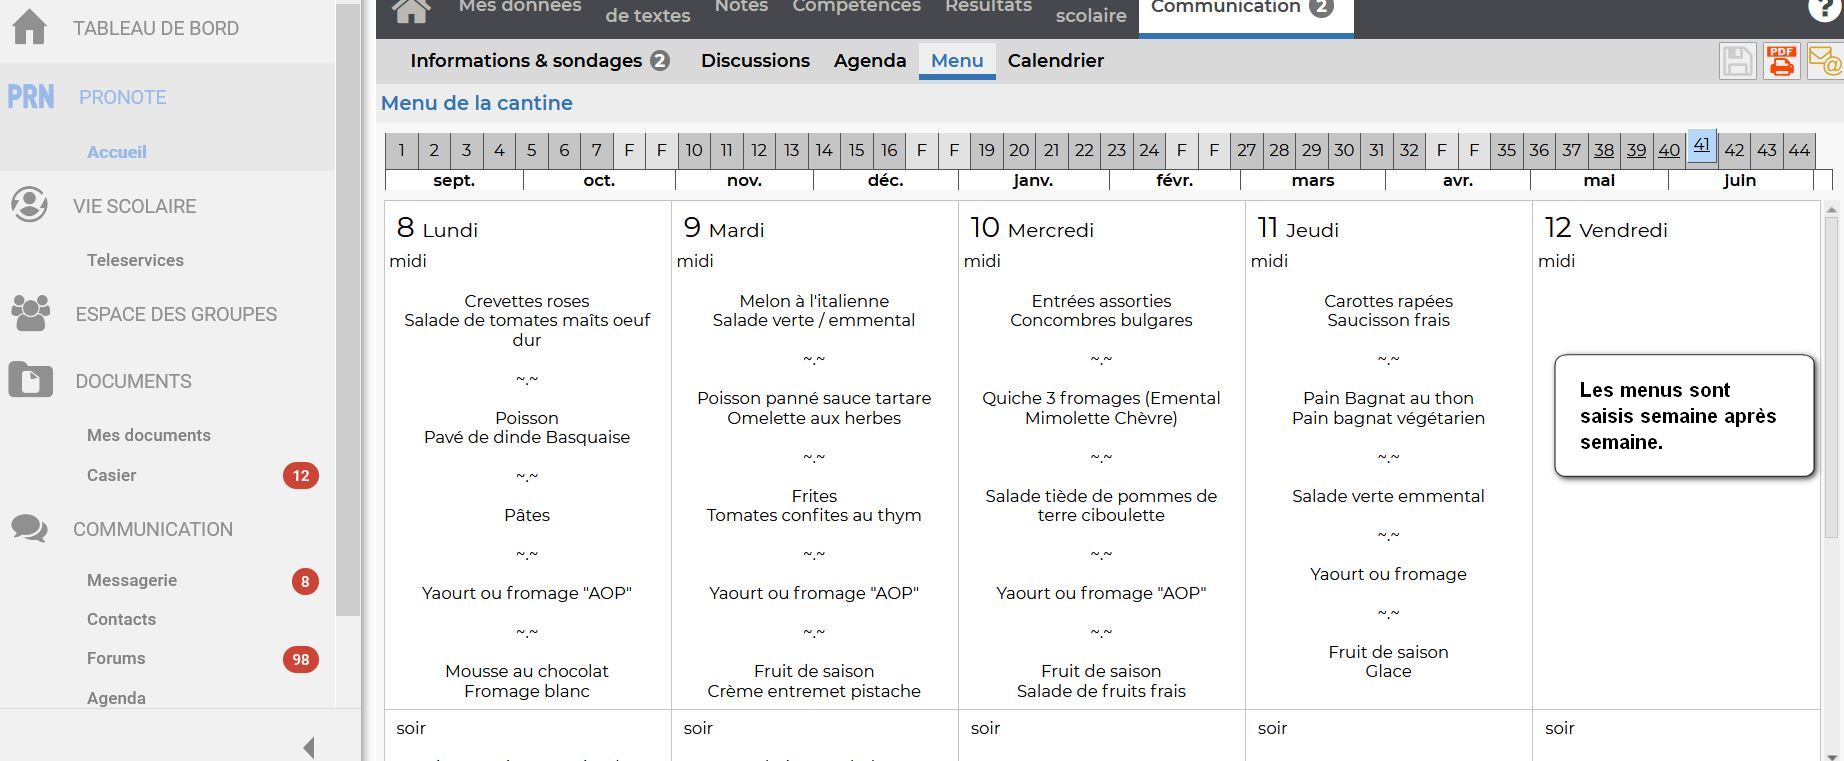Select week 38 in the timeline
Image resolution: width=1844 pixels, height=761 pixels.
(1604, 150)
